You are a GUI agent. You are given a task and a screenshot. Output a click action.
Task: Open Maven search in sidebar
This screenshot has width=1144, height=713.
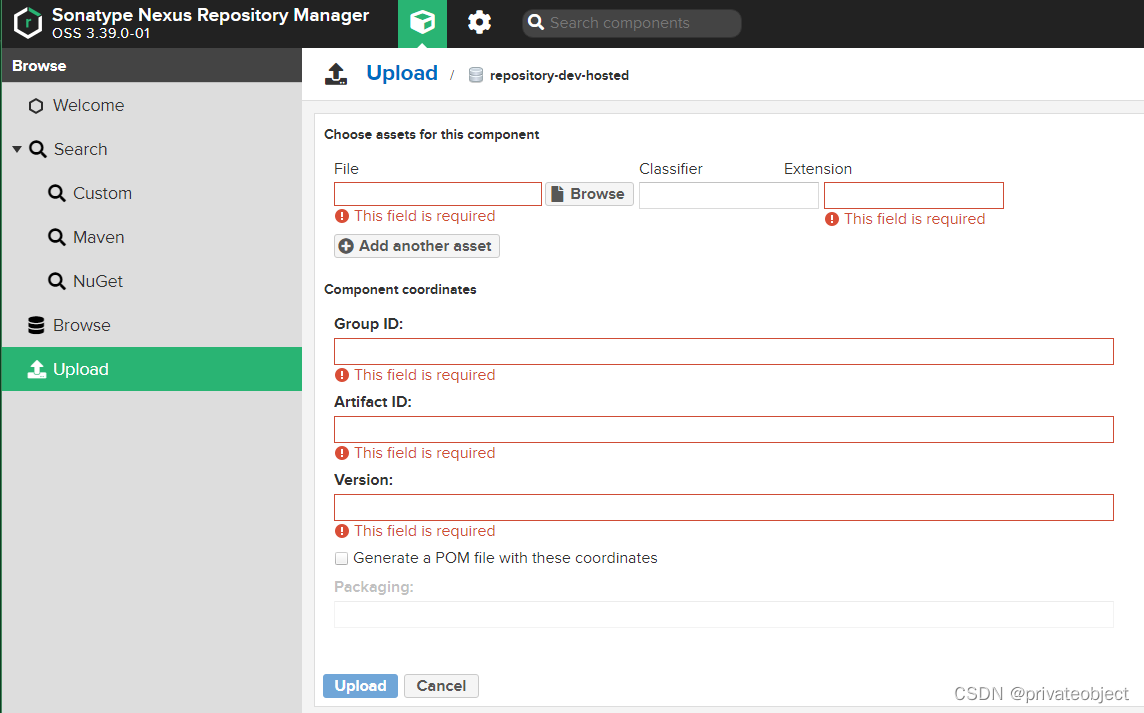[x=152, y=237]
